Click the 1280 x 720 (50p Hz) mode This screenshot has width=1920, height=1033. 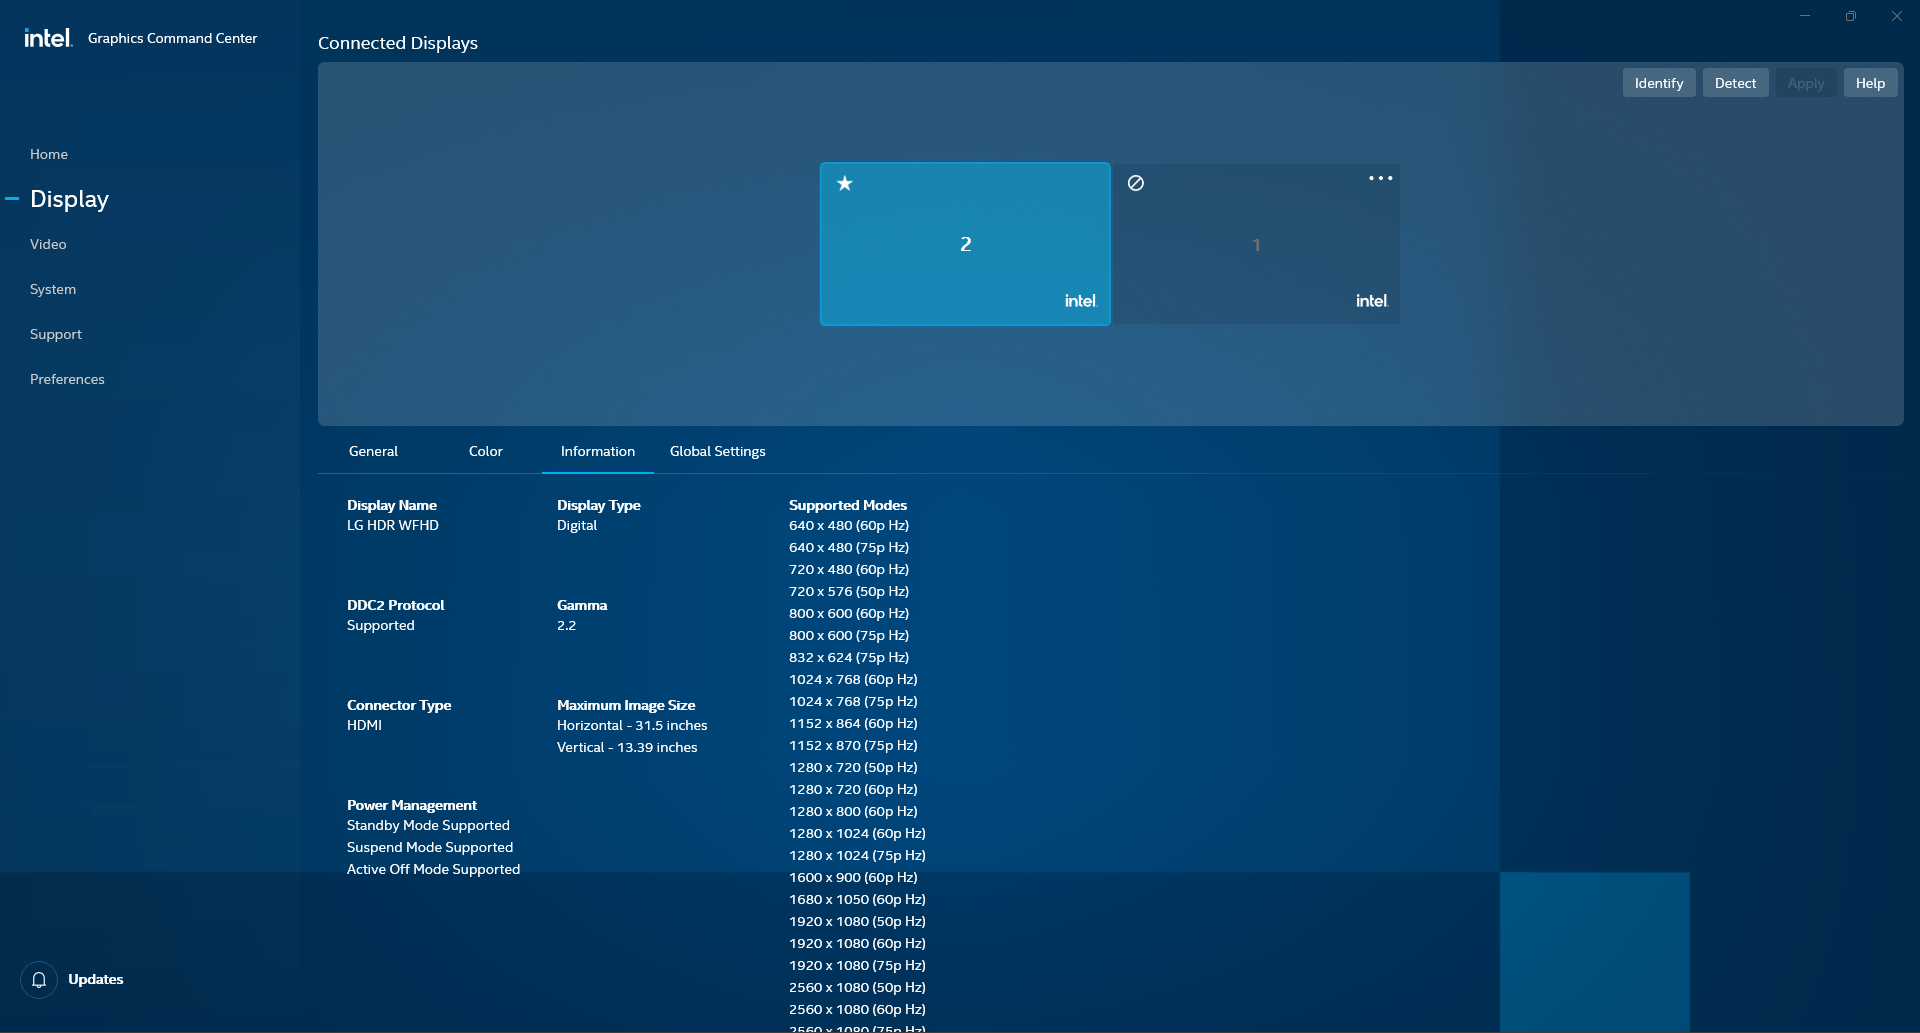tap(853, 767)
